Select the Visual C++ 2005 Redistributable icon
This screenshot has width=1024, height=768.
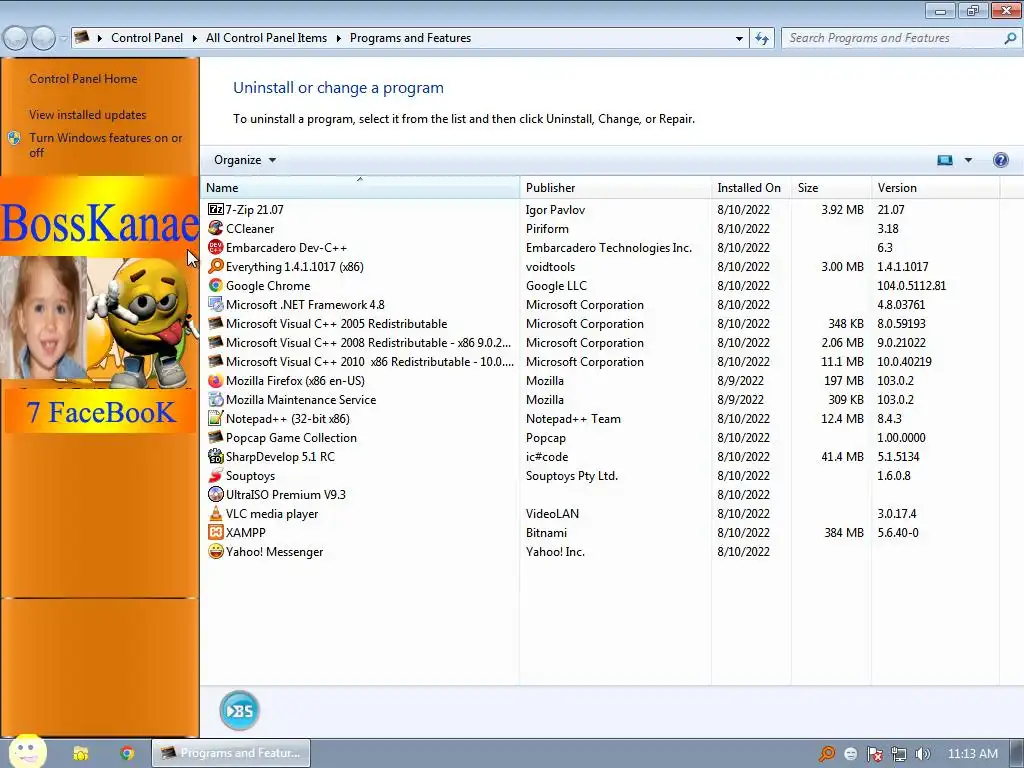click(216, 323)
